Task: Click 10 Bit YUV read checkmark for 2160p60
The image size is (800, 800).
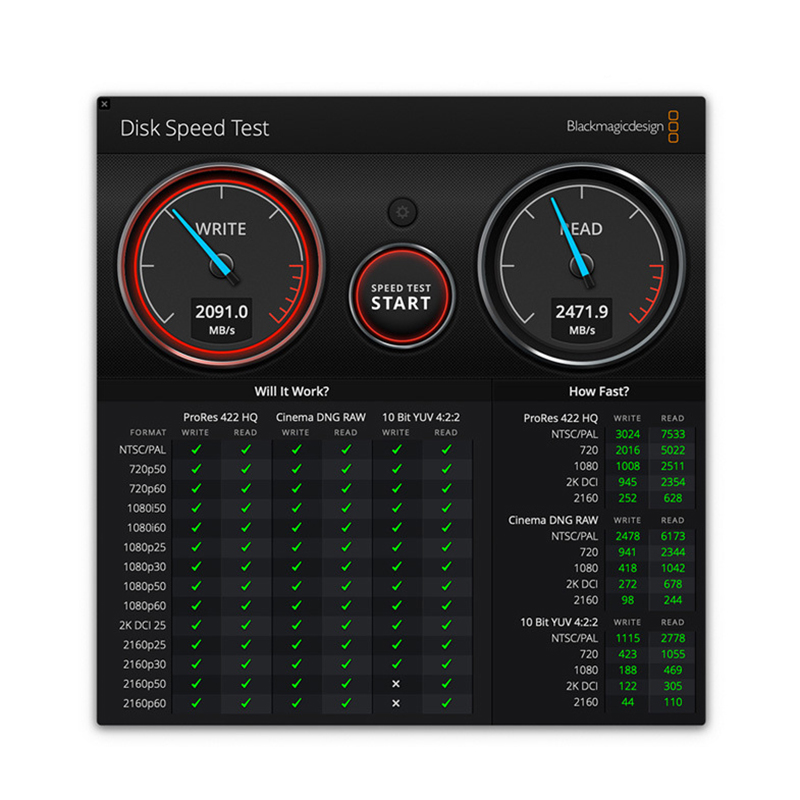Action: tap(446, 703)
